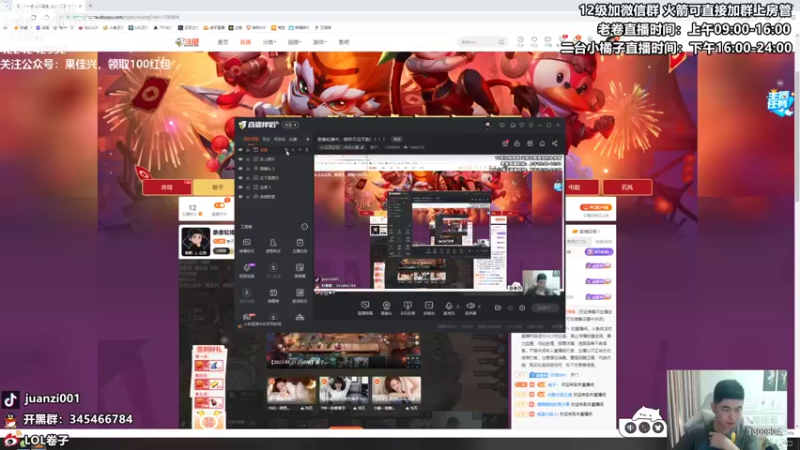Click the Douyu search magnifier icon
The width and height of the screenshot is (800, 450).
[x=501, y=42]
